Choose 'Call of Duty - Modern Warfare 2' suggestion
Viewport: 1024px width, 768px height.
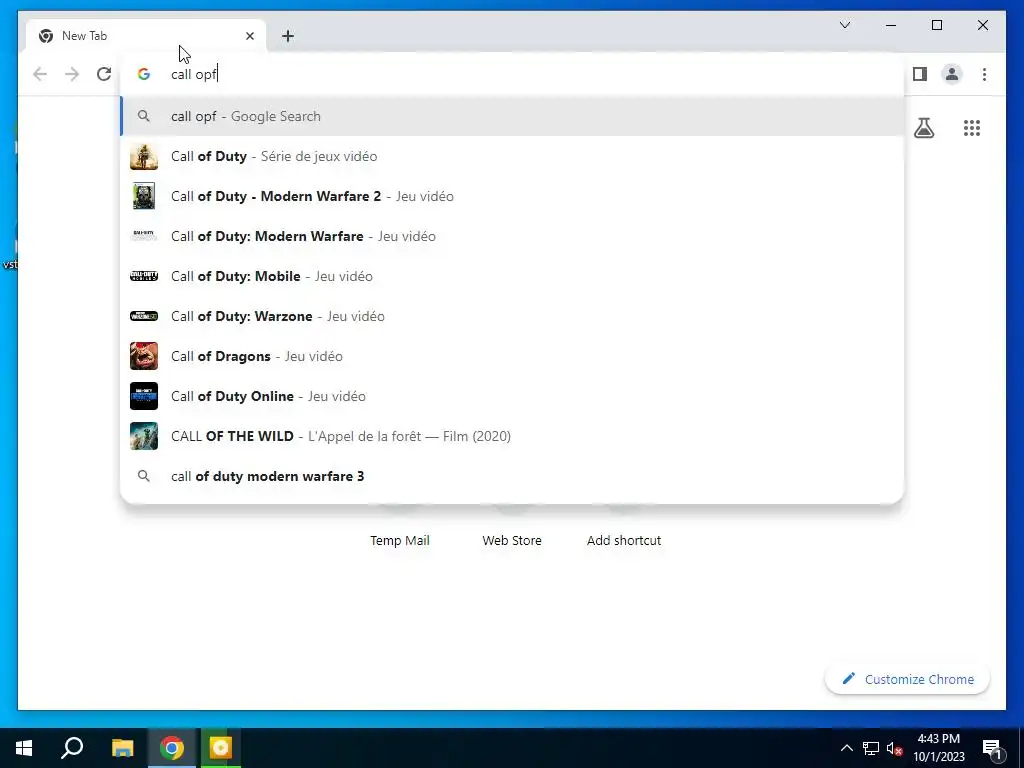click(x=512, y=196)
